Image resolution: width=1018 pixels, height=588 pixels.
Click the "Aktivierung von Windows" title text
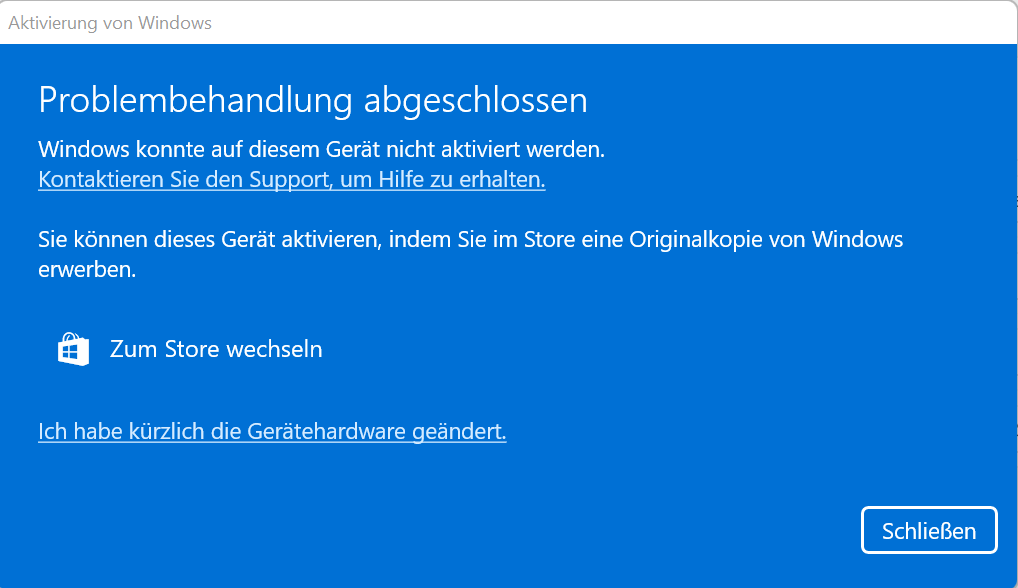pyautogui.click(x=110, y=23)
